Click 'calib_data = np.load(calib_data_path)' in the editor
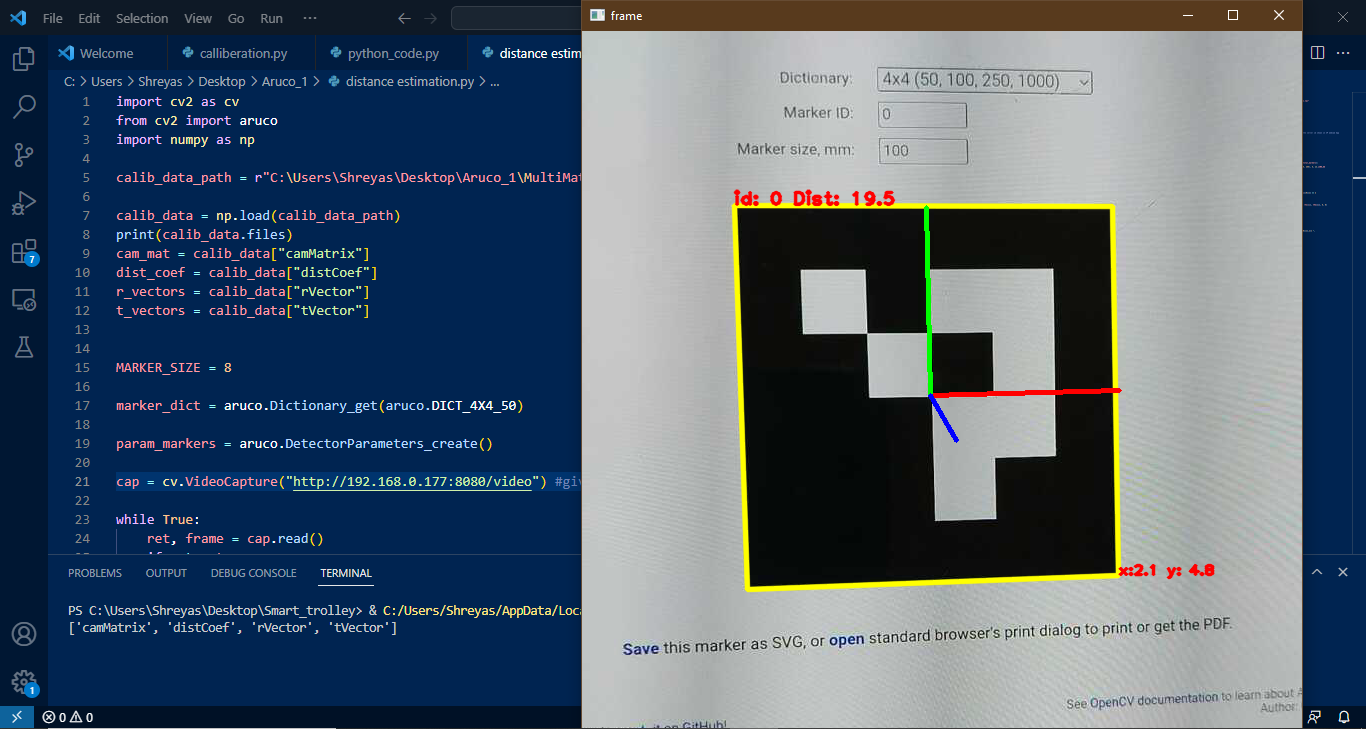The image size is (1366, 729). (x=258, y=216)
